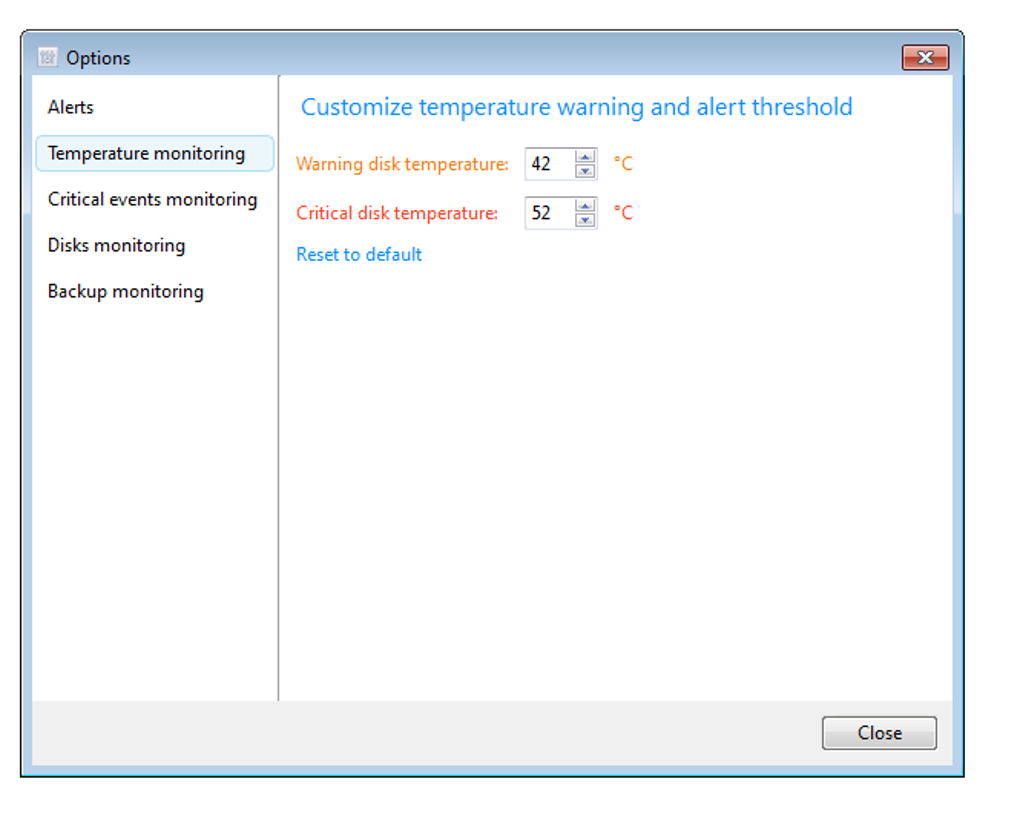Open the Alerts options section
This screenshot has height=816, width=1020.
pos(71,107)
